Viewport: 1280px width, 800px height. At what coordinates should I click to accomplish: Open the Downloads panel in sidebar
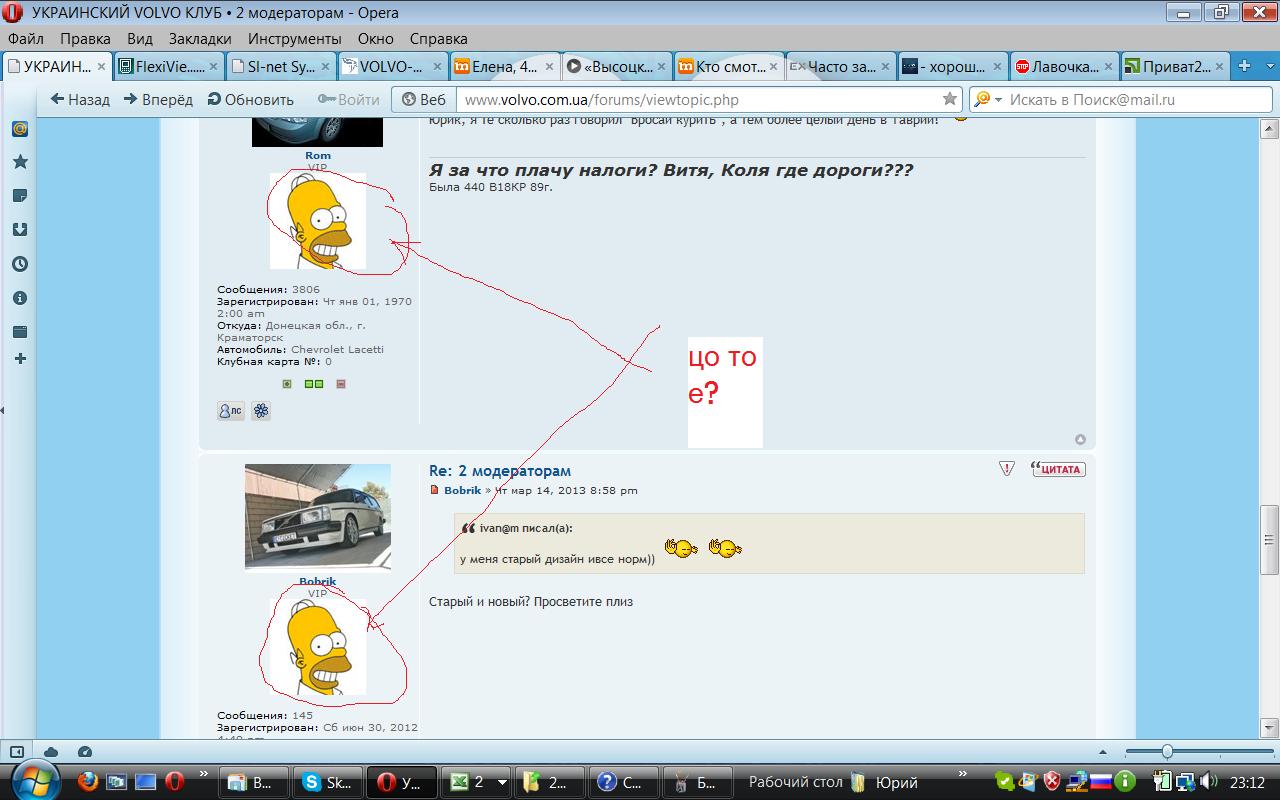[19, 230]
